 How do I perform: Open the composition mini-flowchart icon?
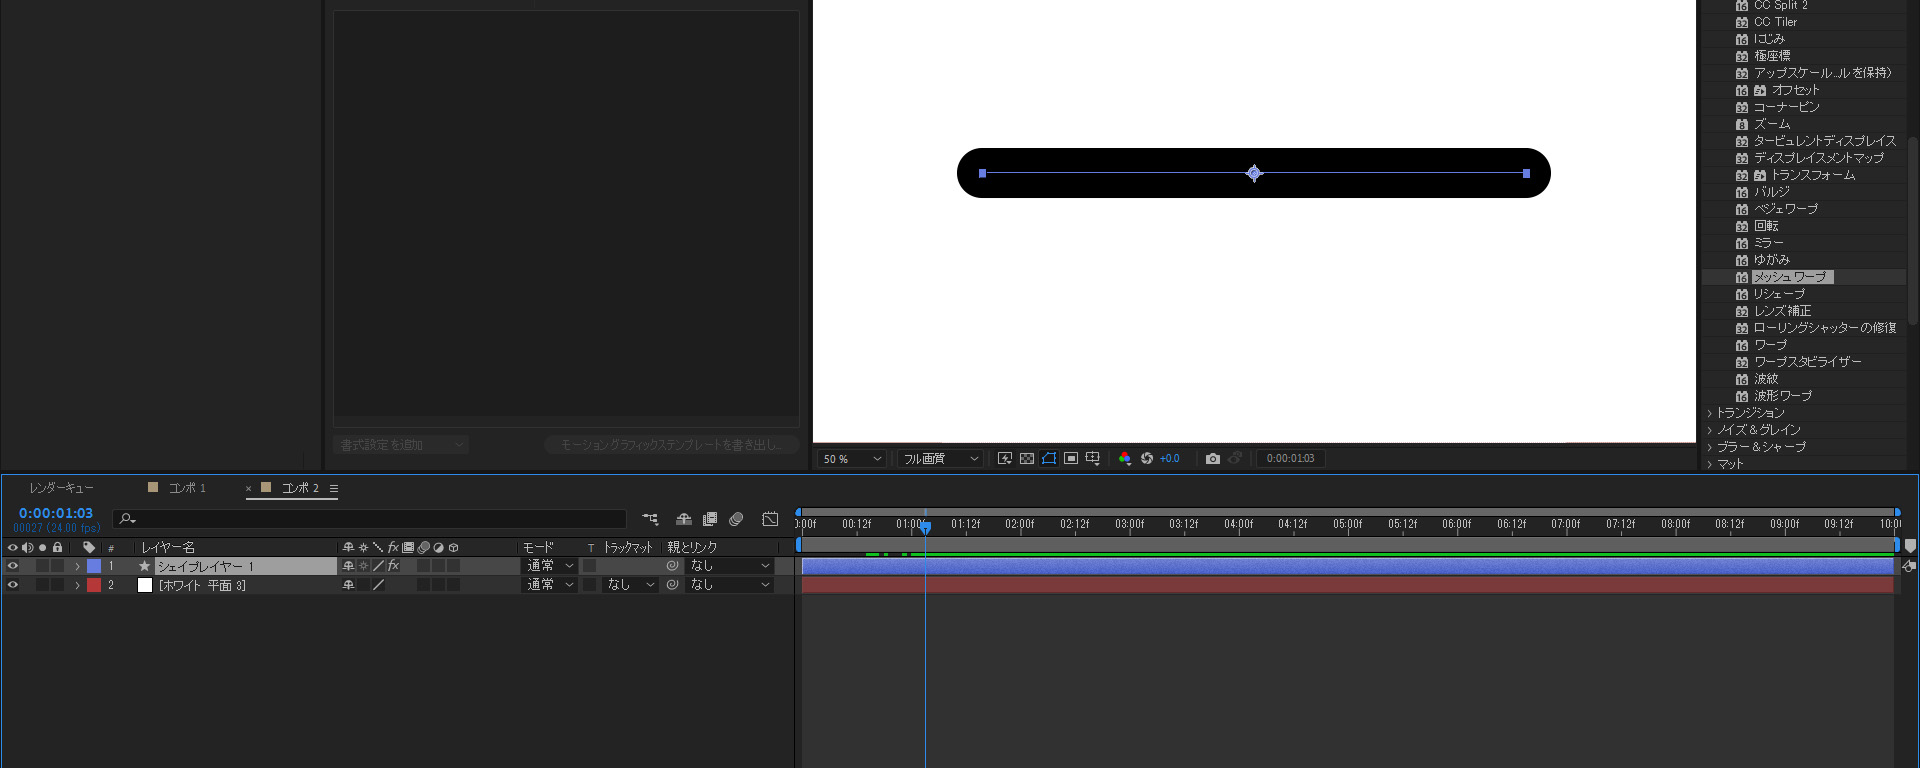(x=650, y=519)
